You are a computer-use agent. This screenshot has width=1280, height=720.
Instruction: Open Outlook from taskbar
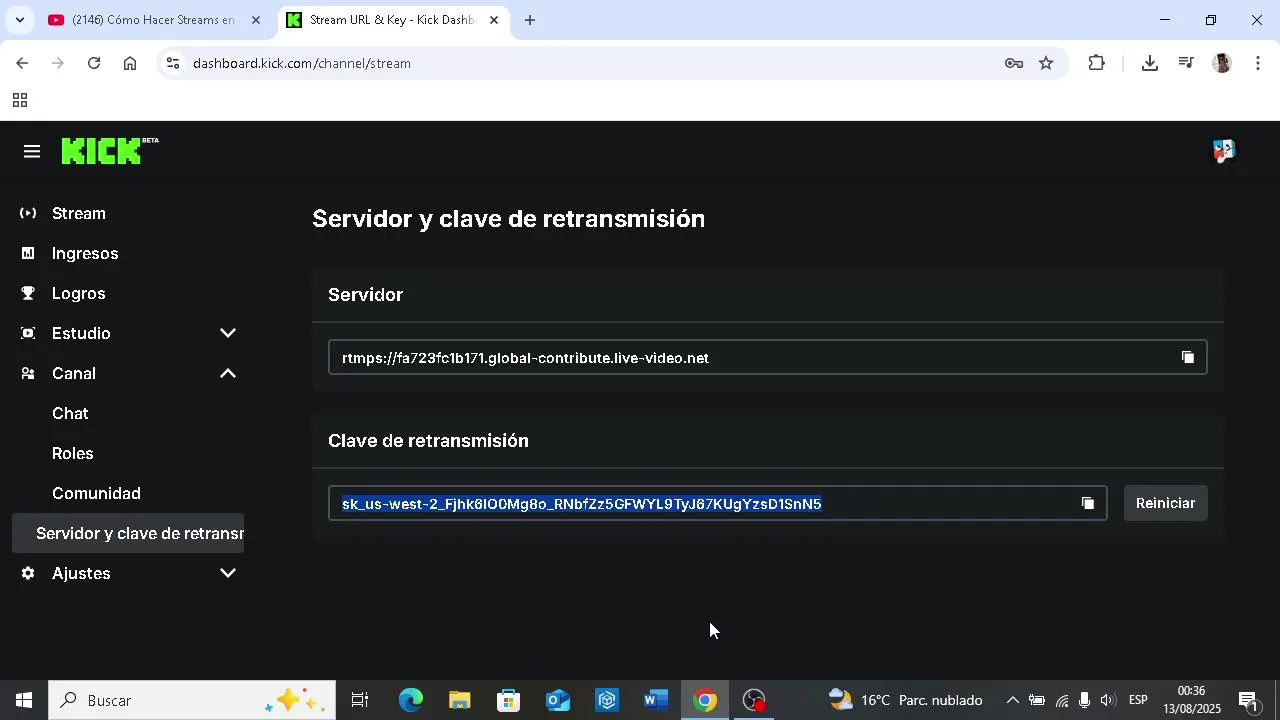click(x=558, y=700)
